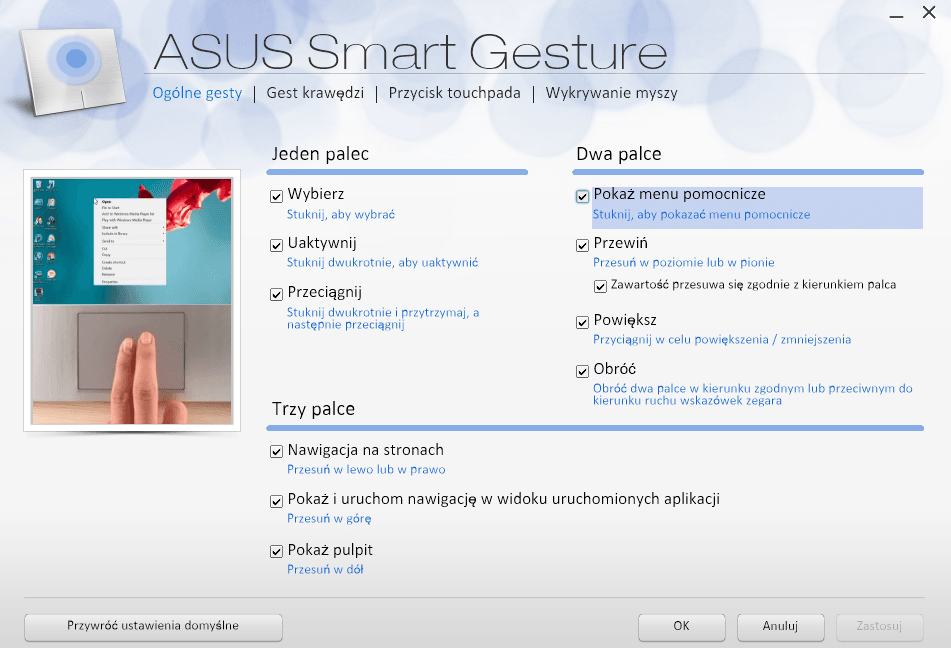Uncheck Pokaż menu pomocnicze checkbox
Screen dimensions: 951x648
pos(582,196)
